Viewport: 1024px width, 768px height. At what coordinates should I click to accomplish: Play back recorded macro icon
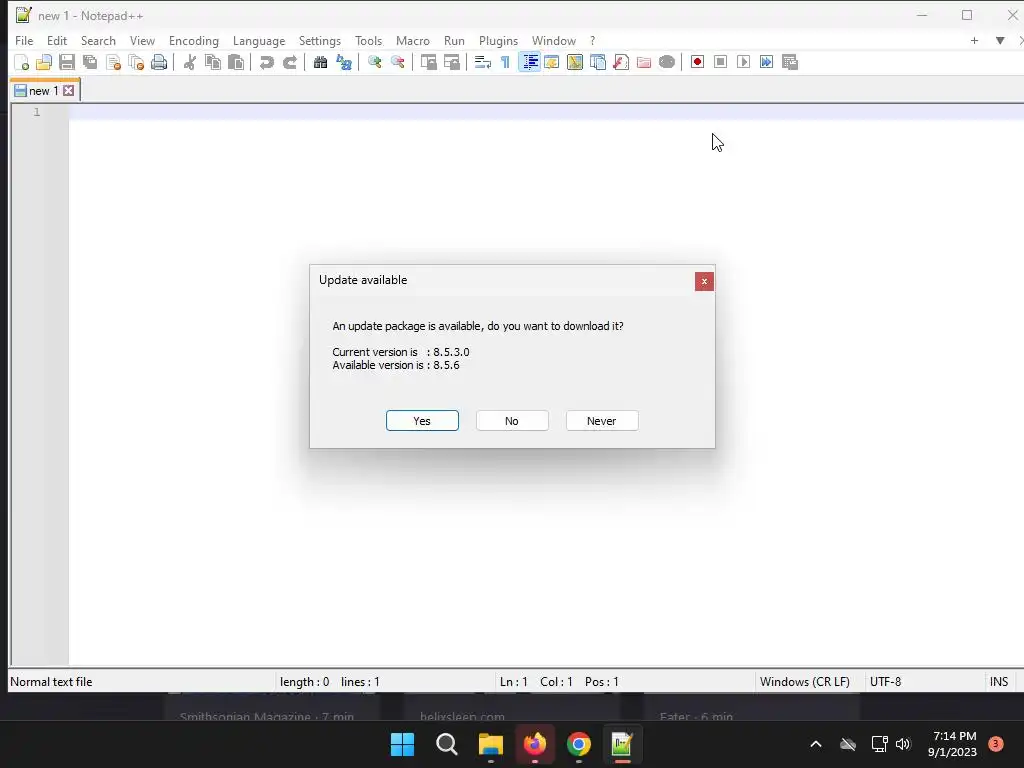[743, 62]
